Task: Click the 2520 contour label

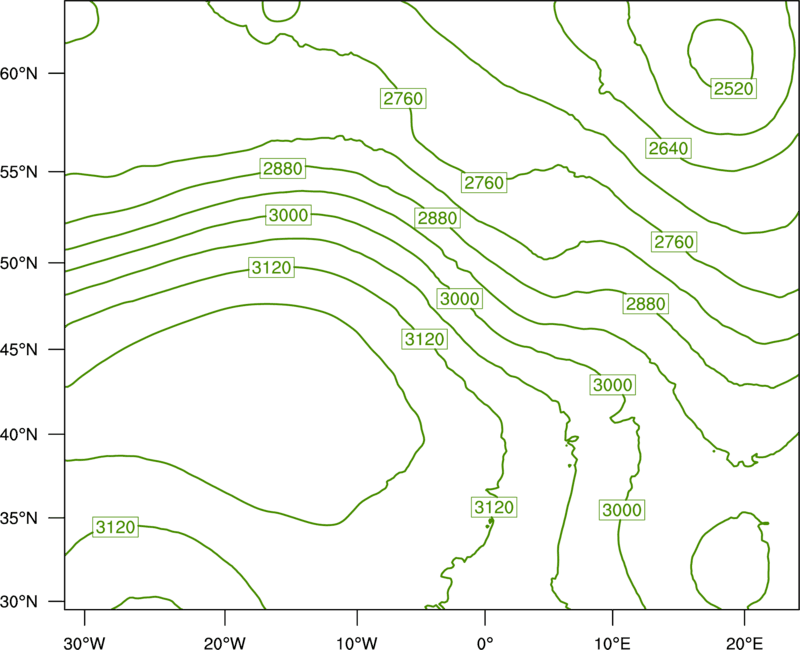Action: point(734,89)
